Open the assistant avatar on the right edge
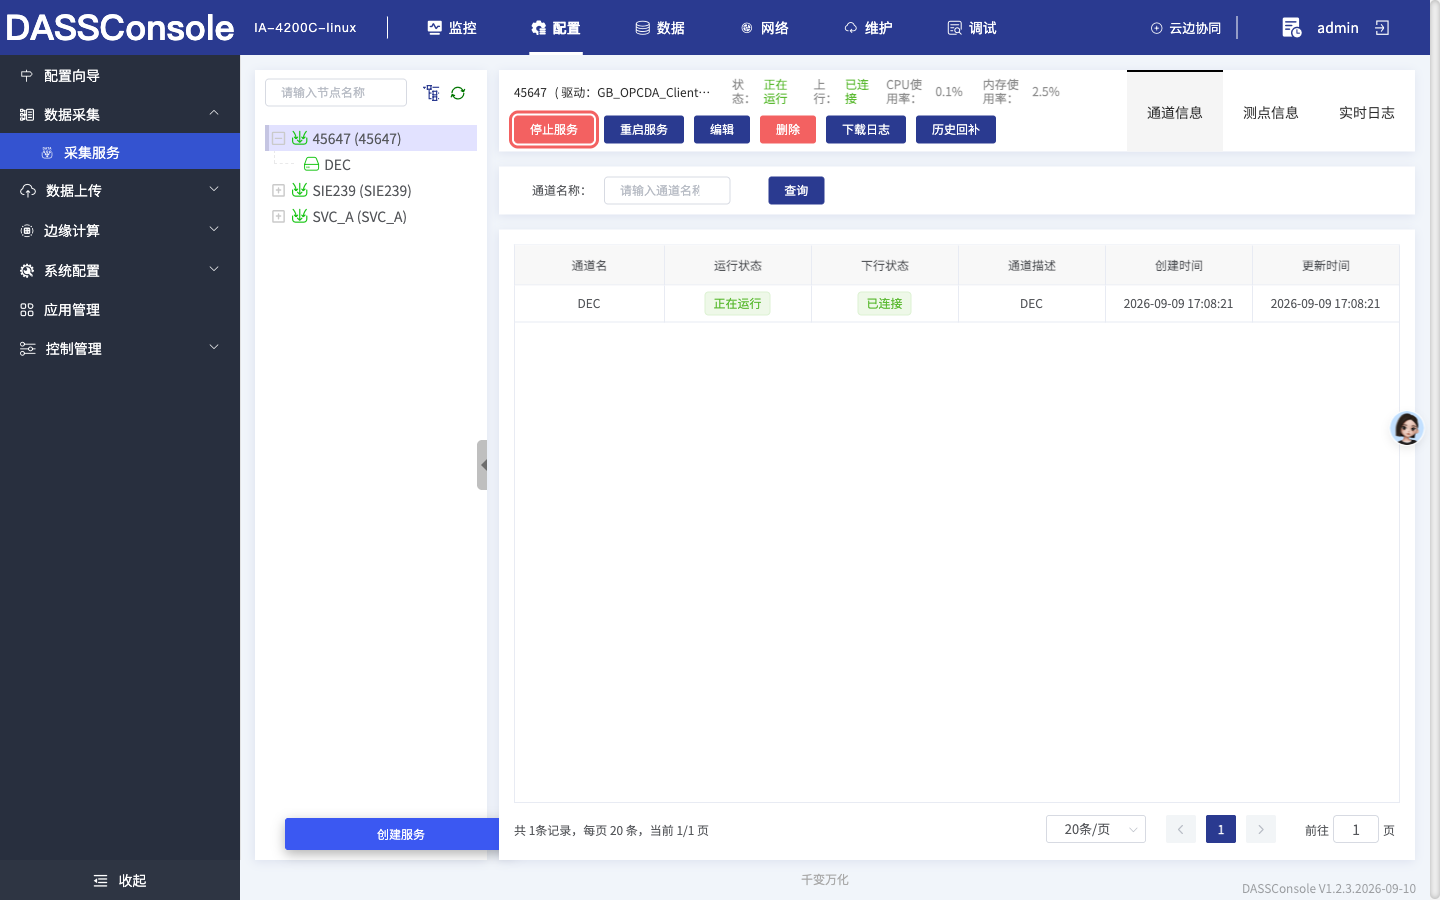The height and width of the screenshot is (900, 1440). pyautogui.click(x=1407, y=428)
